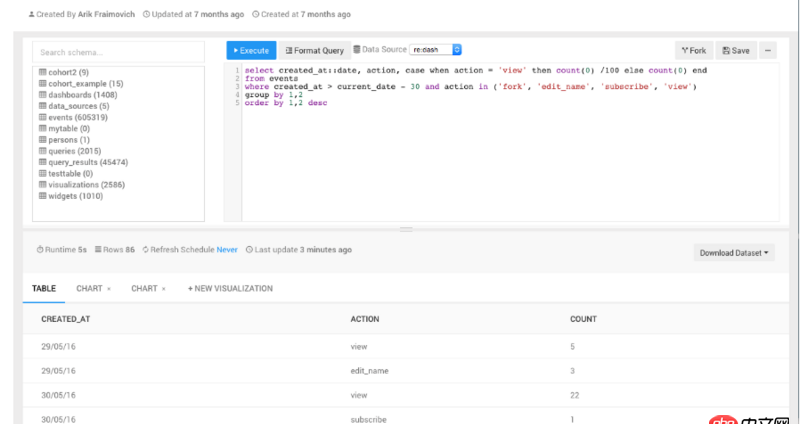
Task: Grab the editor resize handle below the query
Action: click(x=405, y=229)
